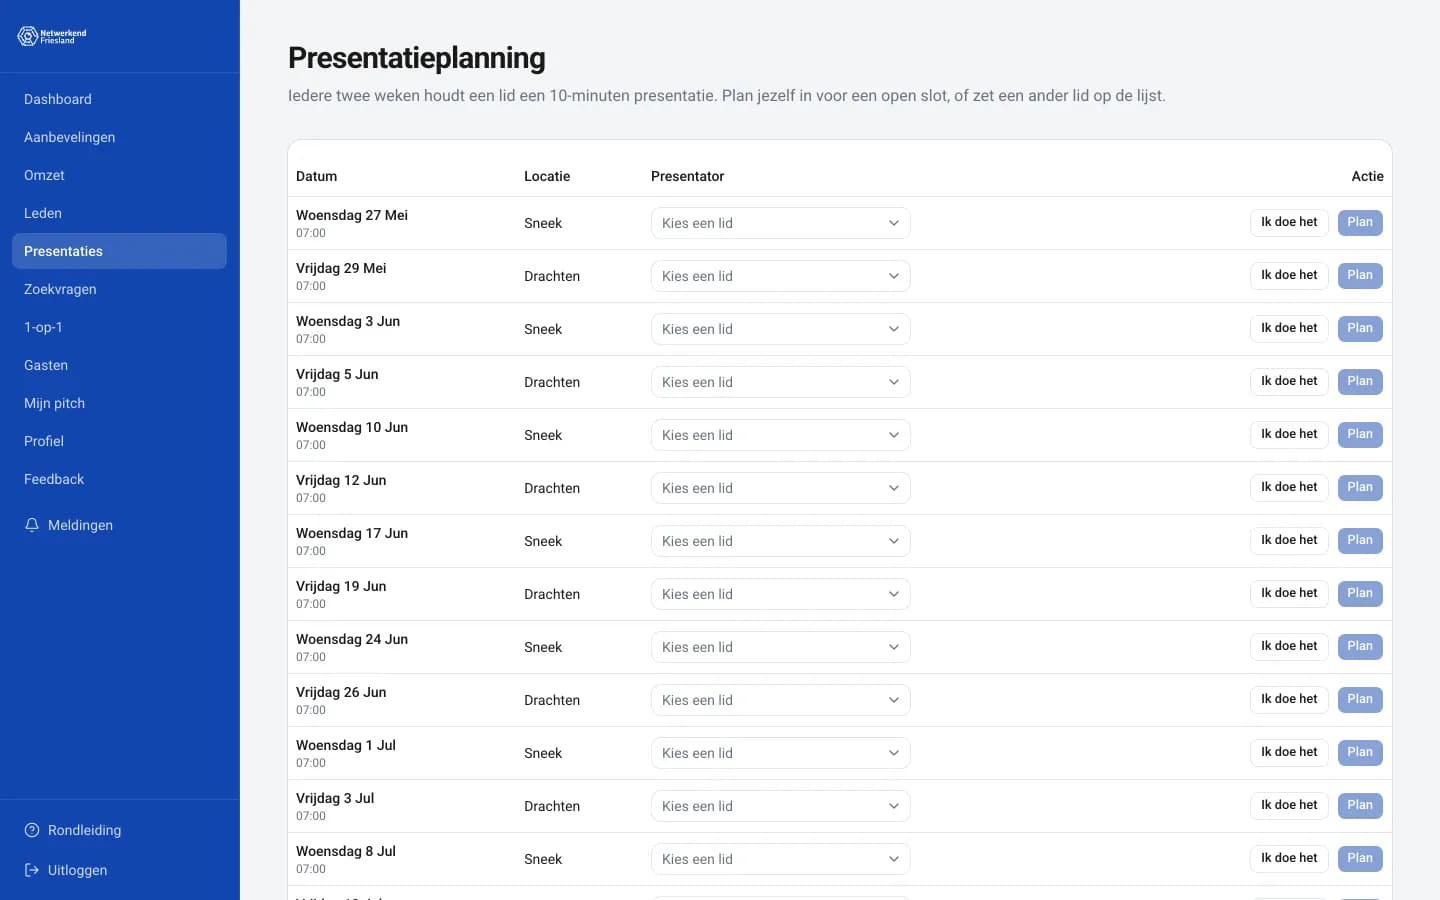The height and width of the screenshot is (900, 1440).
Task: Go to the 1-op-1 page
Action: coord(119,327)
